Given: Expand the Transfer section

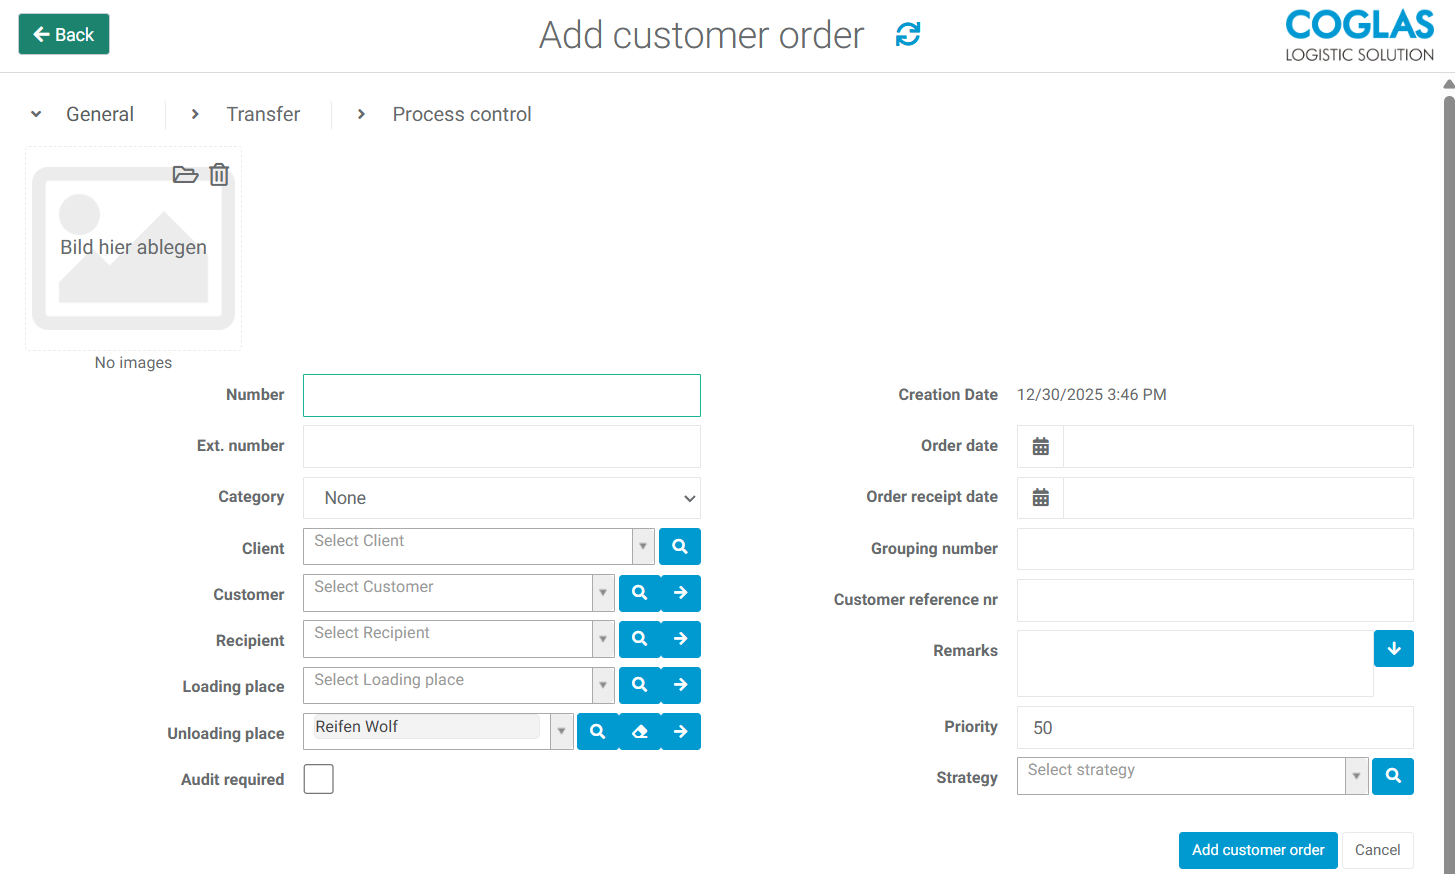Looking at the screenshot, I should point(262,114).
